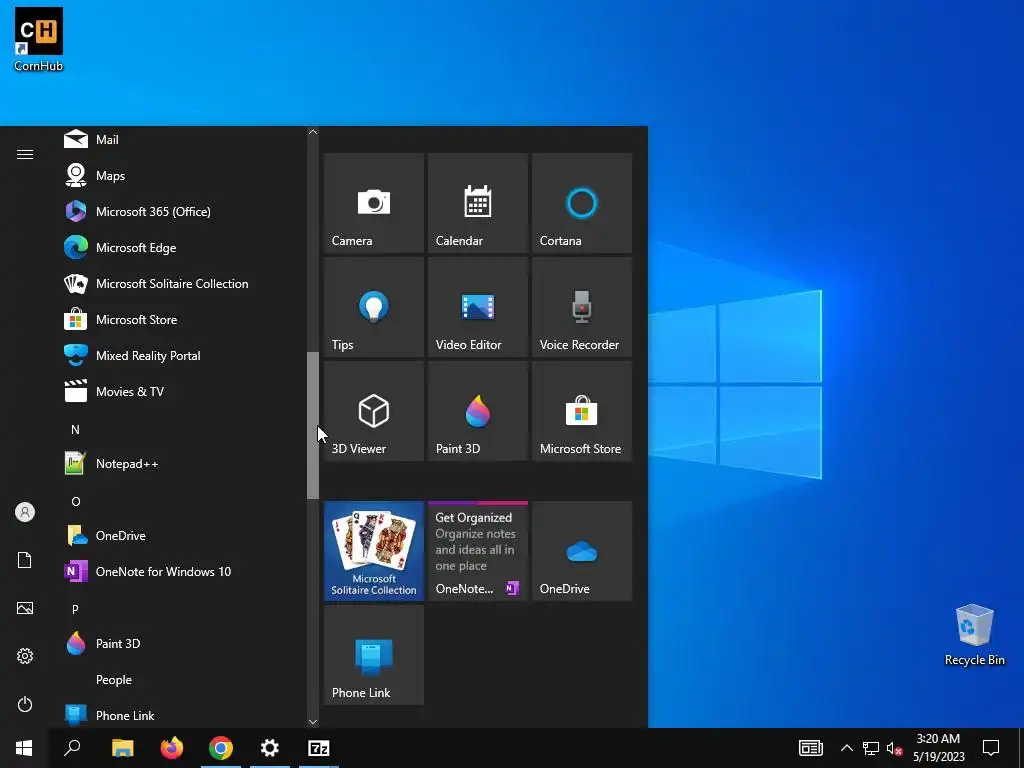1024x768 pixels.
Task: Open the OneDrive tile
Action: [582, 551]
